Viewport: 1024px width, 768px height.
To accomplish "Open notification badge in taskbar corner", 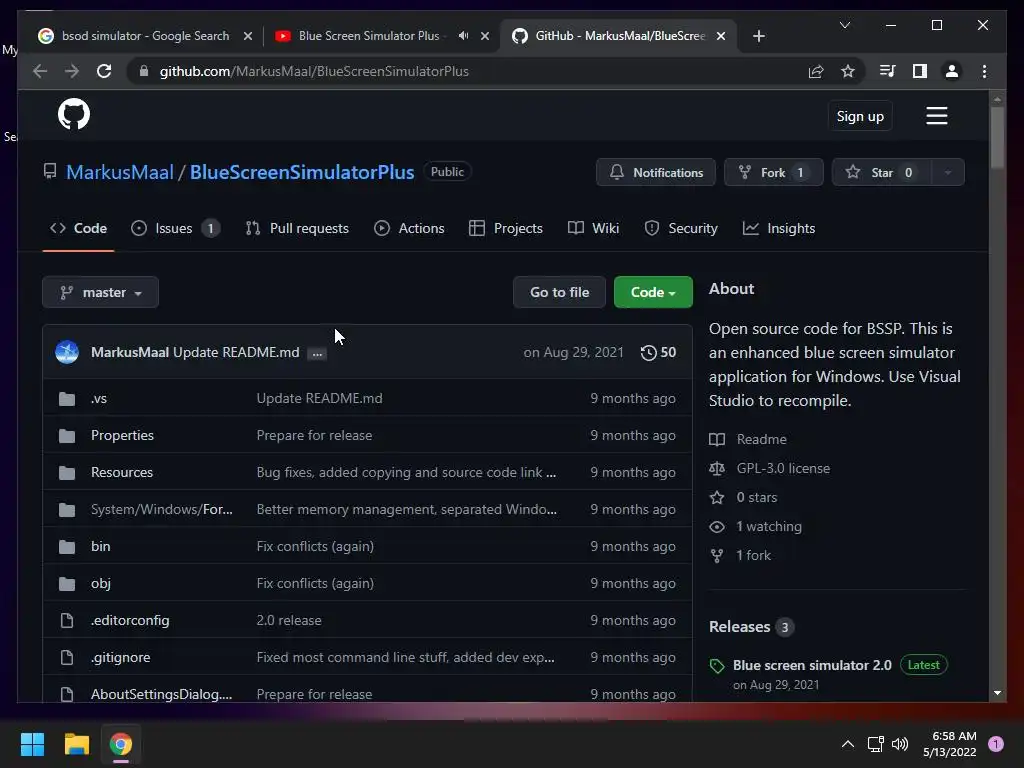I will pyautogui.click(x=996, y=744).
